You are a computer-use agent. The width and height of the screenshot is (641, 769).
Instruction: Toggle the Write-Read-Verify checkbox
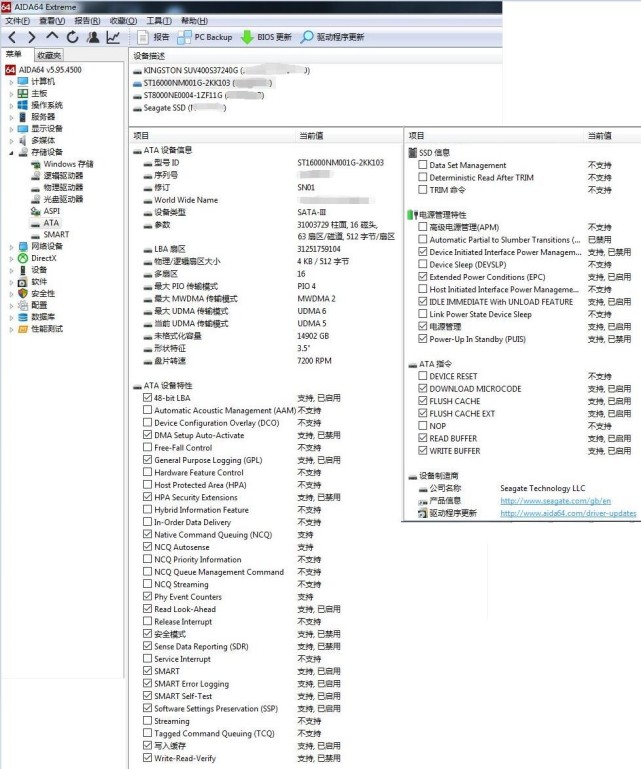tap(147, 757)
